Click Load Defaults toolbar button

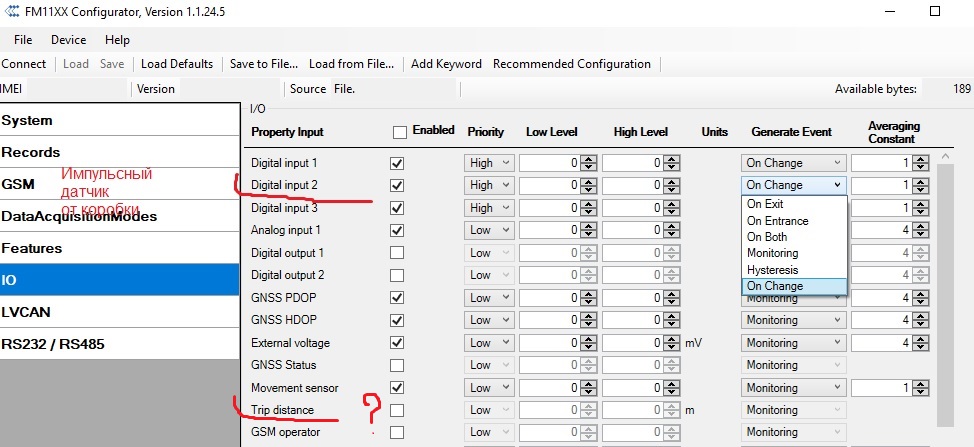pyautogui.click(x=177, y=64)
